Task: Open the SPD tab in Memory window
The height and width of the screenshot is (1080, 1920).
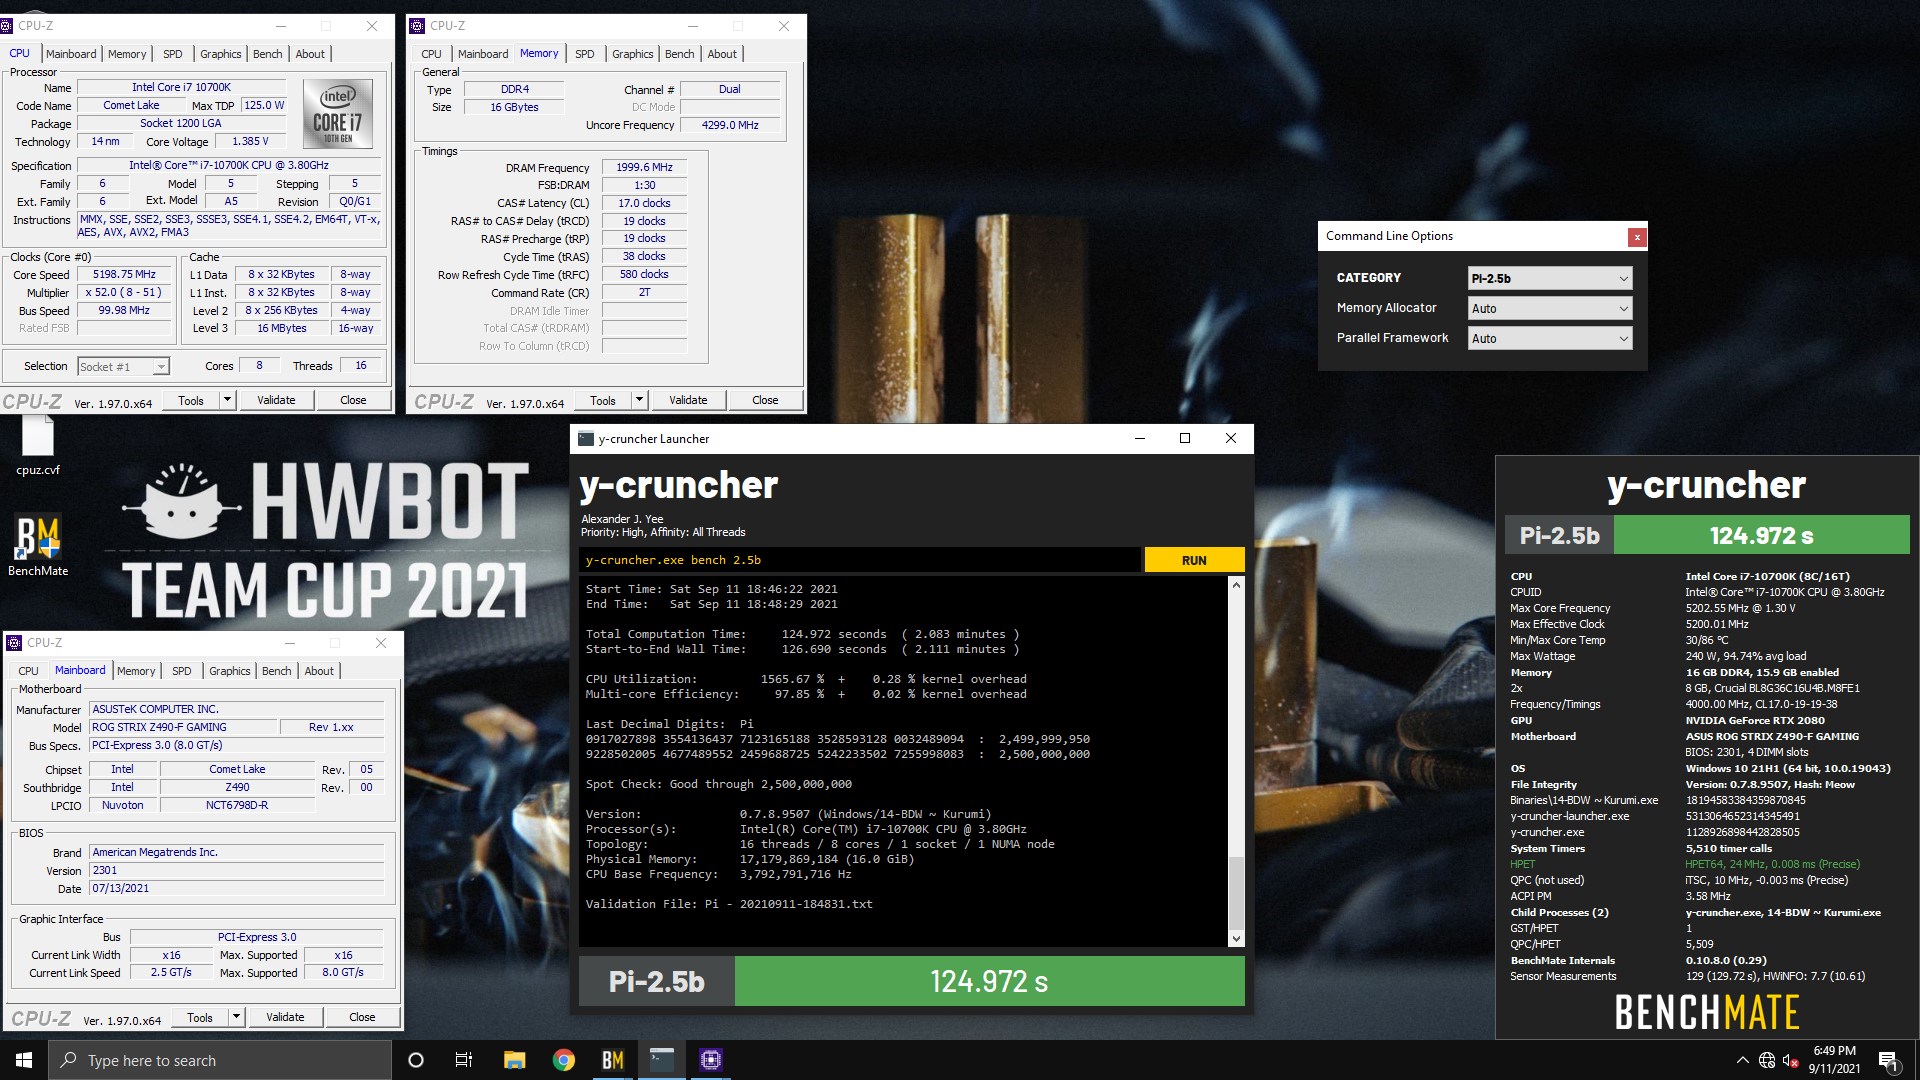Action: click(x=585, y=54)
